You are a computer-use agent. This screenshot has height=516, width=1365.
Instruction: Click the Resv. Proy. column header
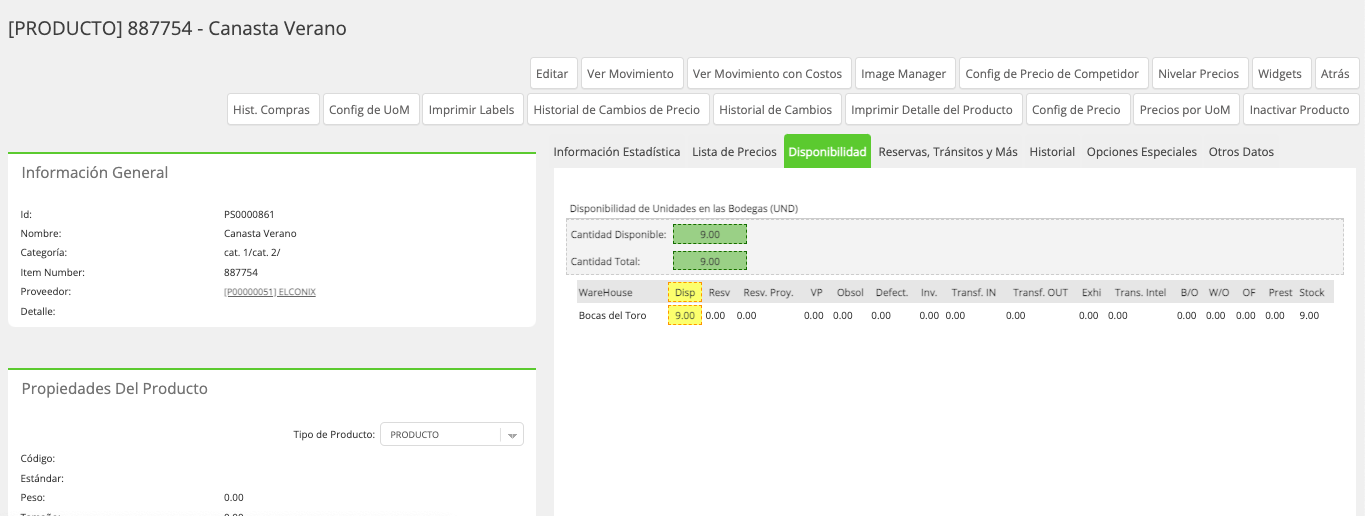pos(768,292)
